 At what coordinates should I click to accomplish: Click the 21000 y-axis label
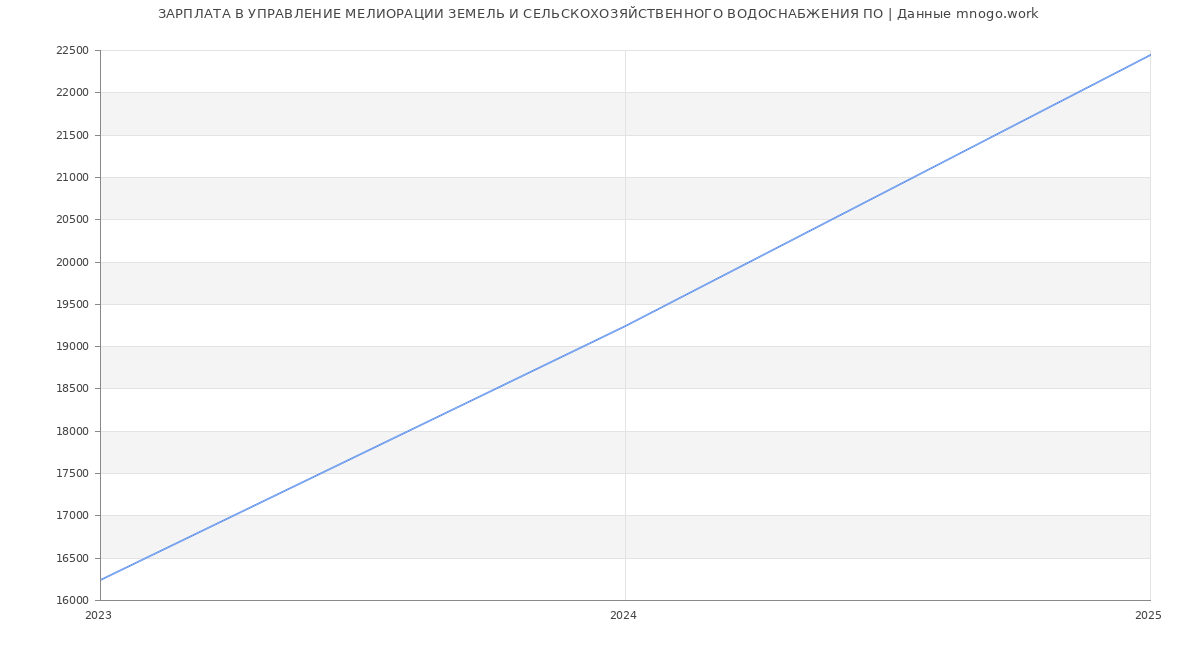tap(72, 178)
